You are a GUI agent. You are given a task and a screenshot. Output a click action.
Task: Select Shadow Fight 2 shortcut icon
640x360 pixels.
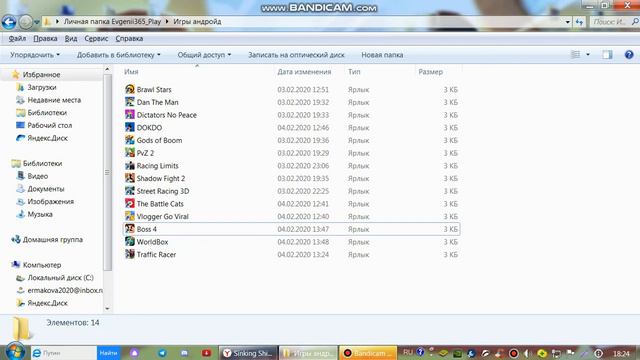pyautogui.click(x=130, y=178)
